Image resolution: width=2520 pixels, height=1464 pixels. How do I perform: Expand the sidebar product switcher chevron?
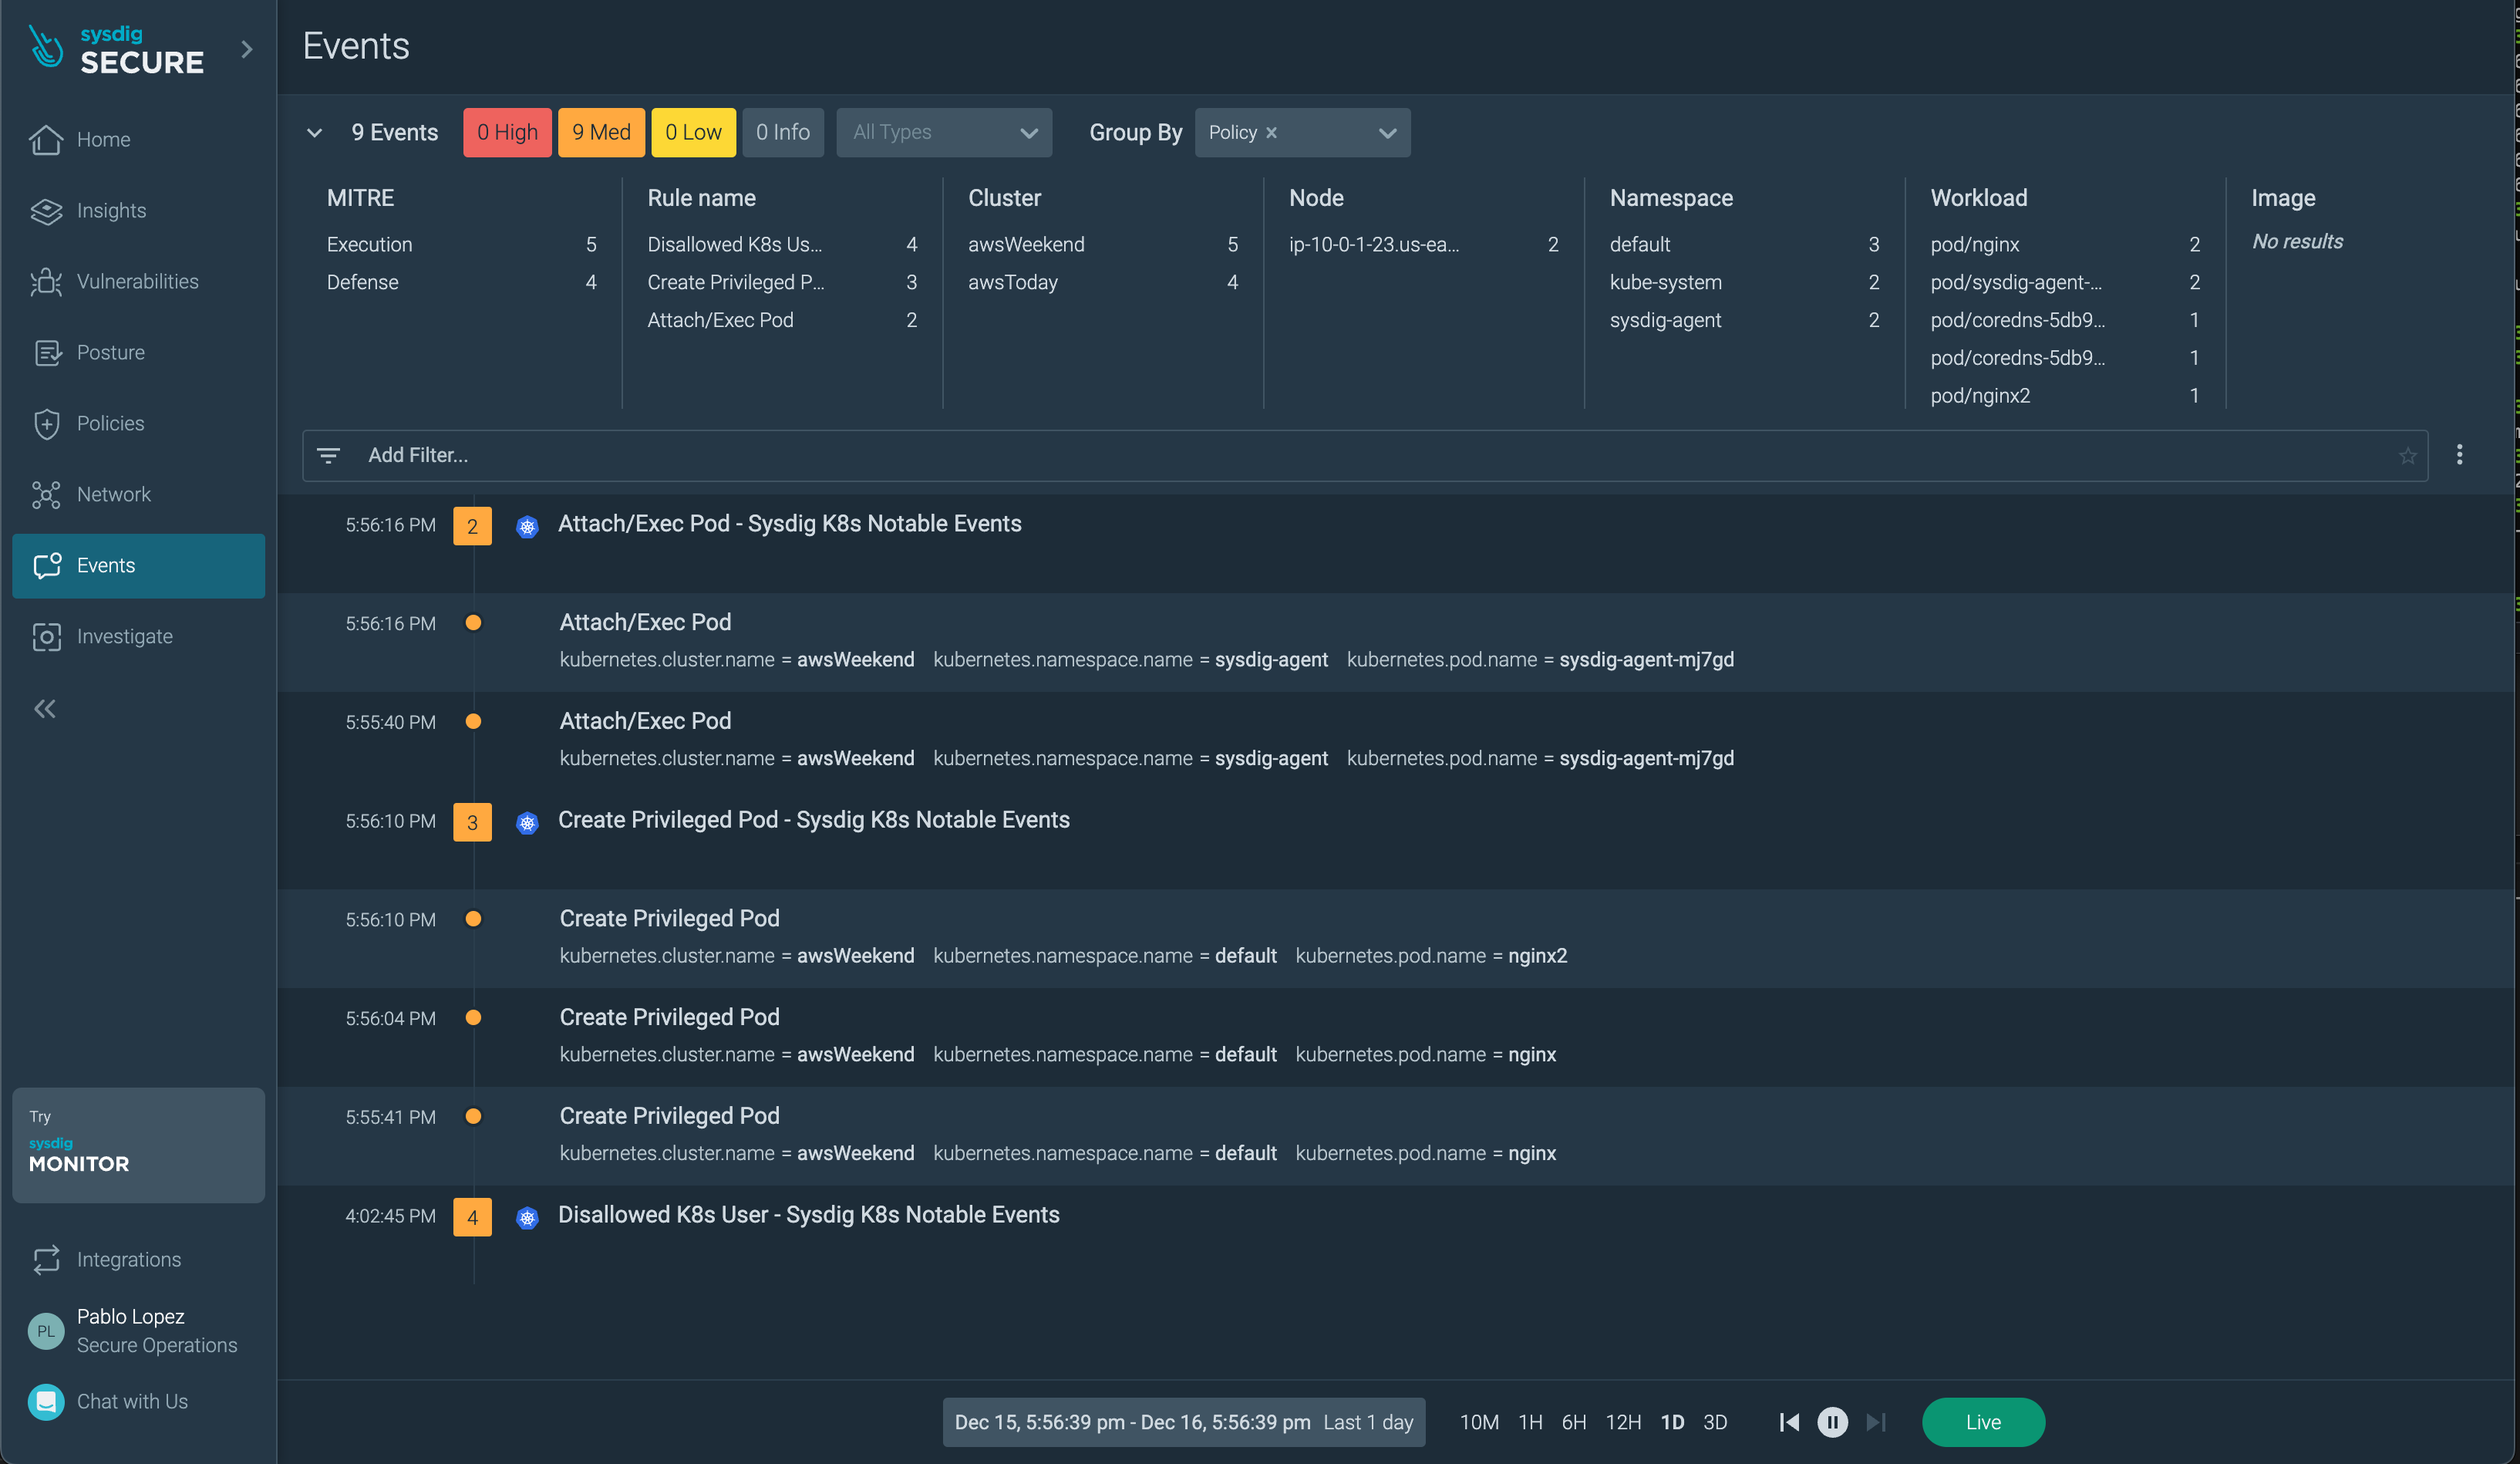[x=247, y=49]
